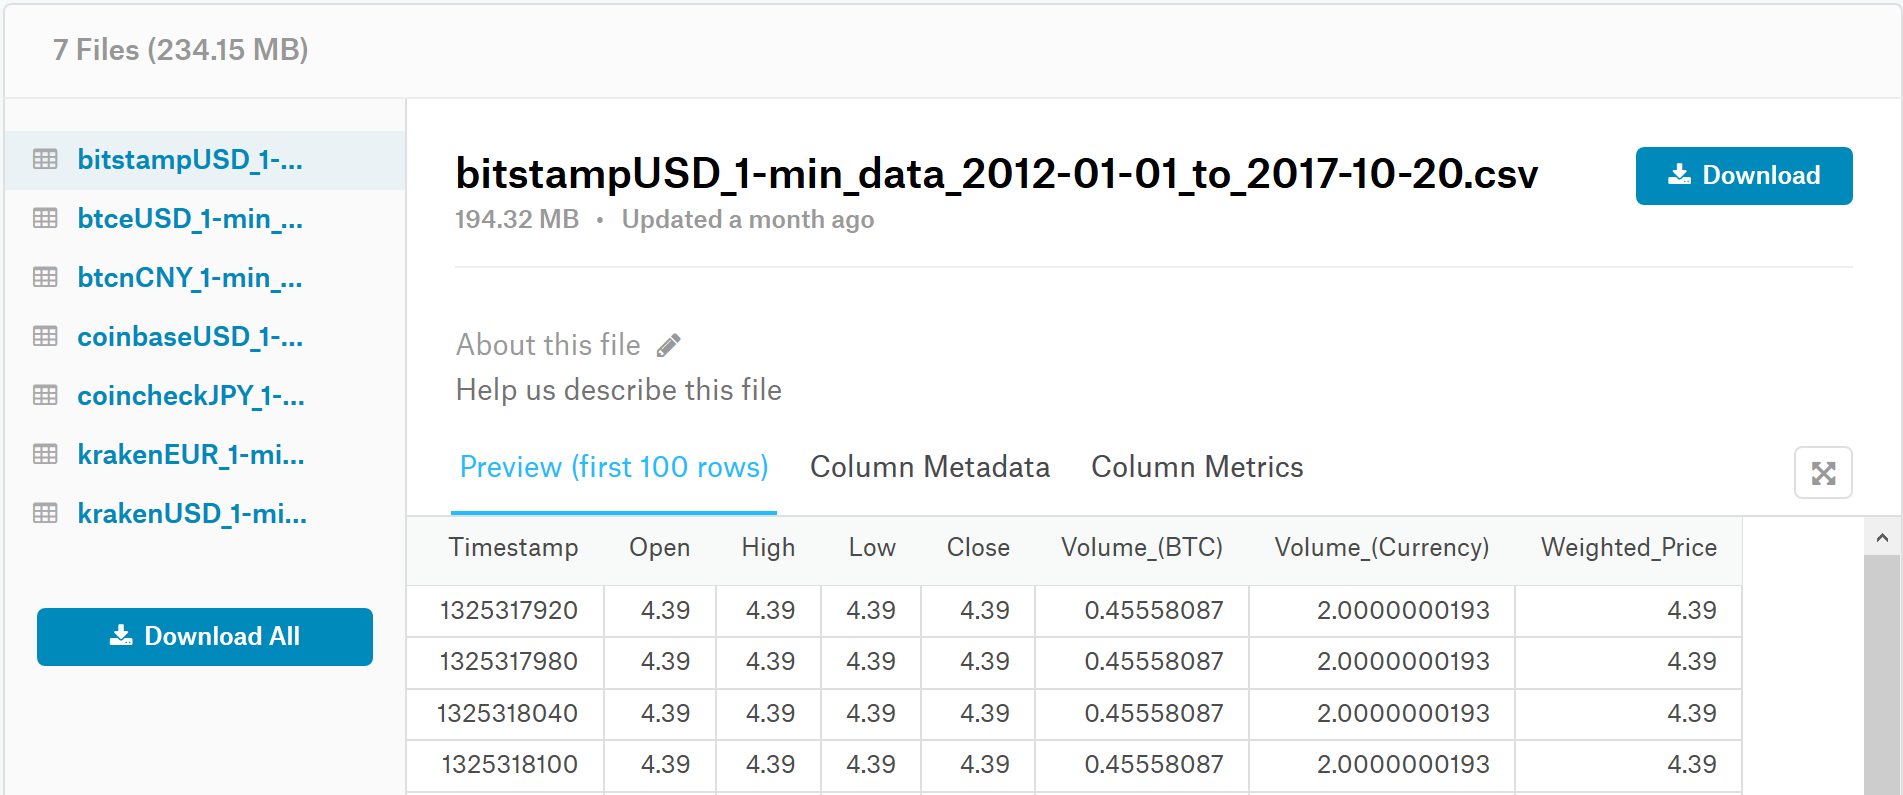Switch to the Column Metrics tab
The height and width of the screenshot is (795, 1903).
pos(1197,467)
